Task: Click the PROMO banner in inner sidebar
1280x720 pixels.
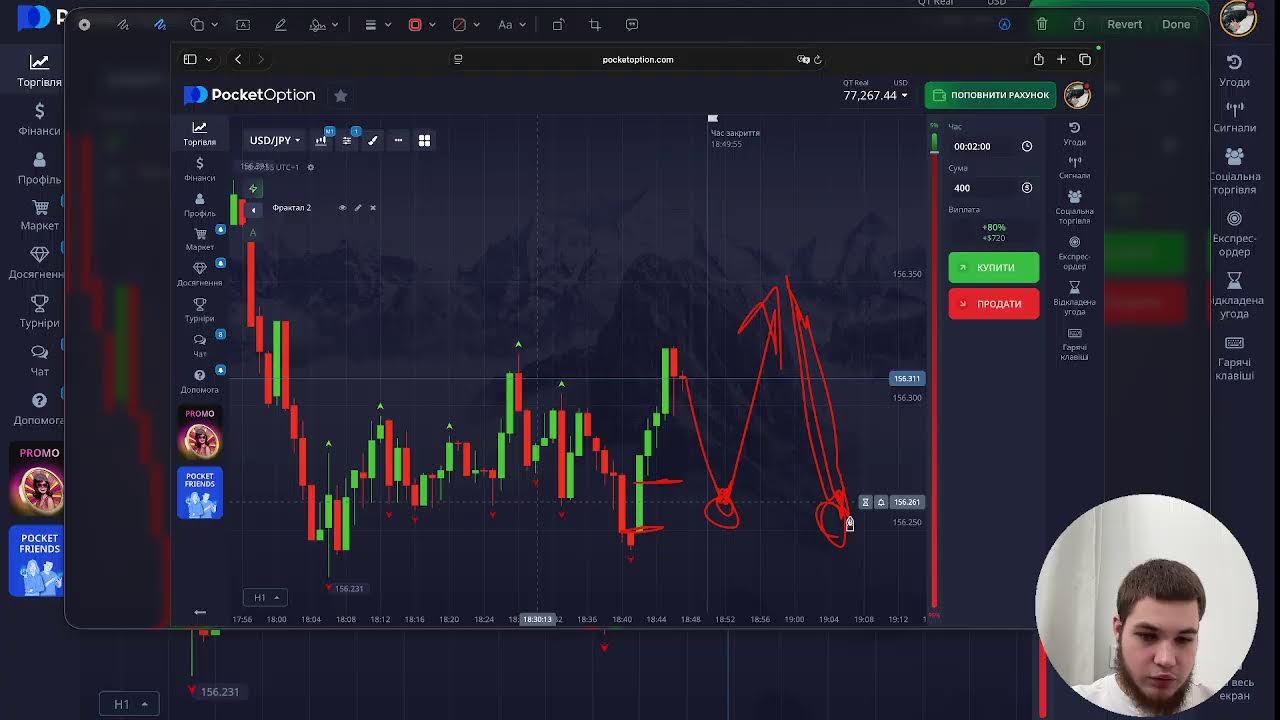Action: 200,433
